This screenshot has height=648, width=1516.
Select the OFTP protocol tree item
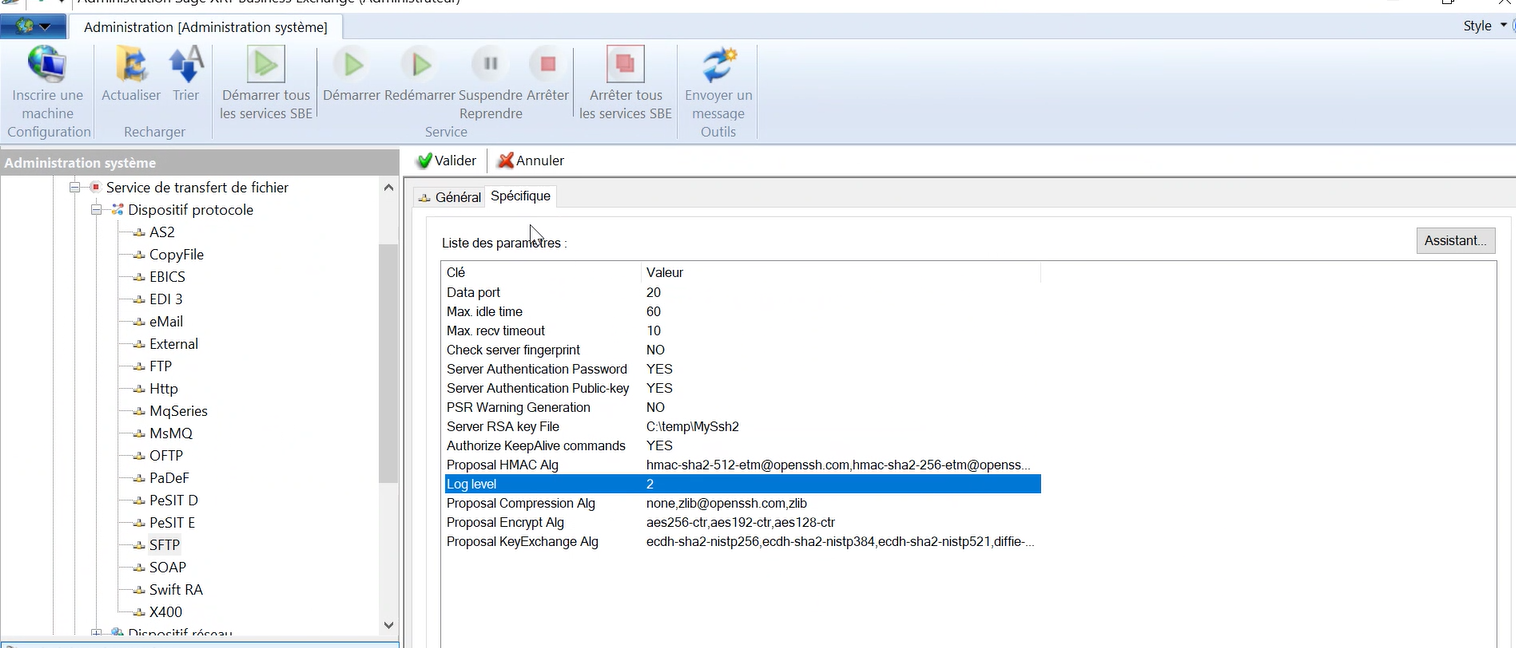pos(166,456)
